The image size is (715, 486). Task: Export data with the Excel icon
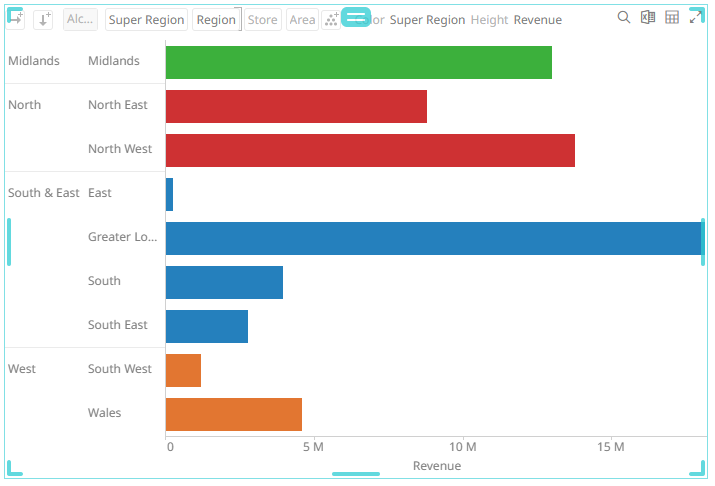648,18
